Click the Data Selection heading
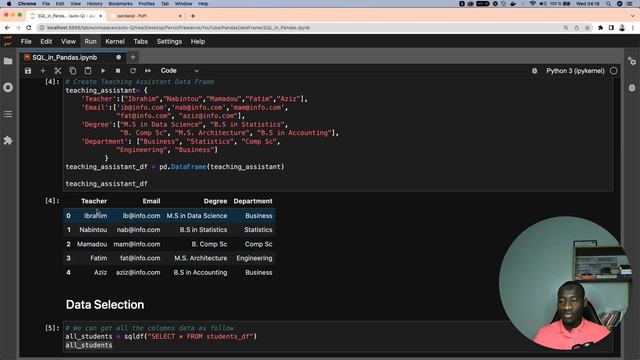The width and height of the screenshot is (640, 360). tap(105, 305)
